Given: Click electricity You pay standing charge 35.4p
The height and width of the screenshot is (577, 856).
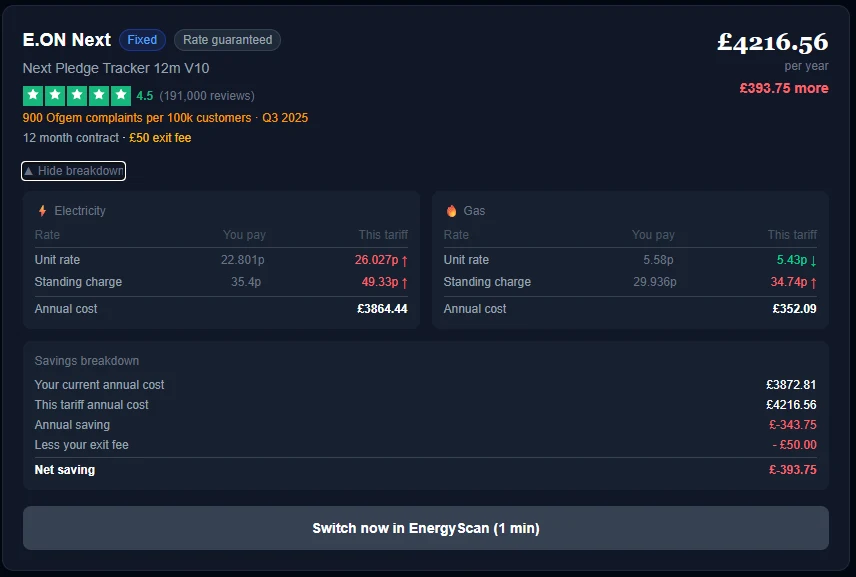Looking at the screenshot, I should click(x=246, y=282).
